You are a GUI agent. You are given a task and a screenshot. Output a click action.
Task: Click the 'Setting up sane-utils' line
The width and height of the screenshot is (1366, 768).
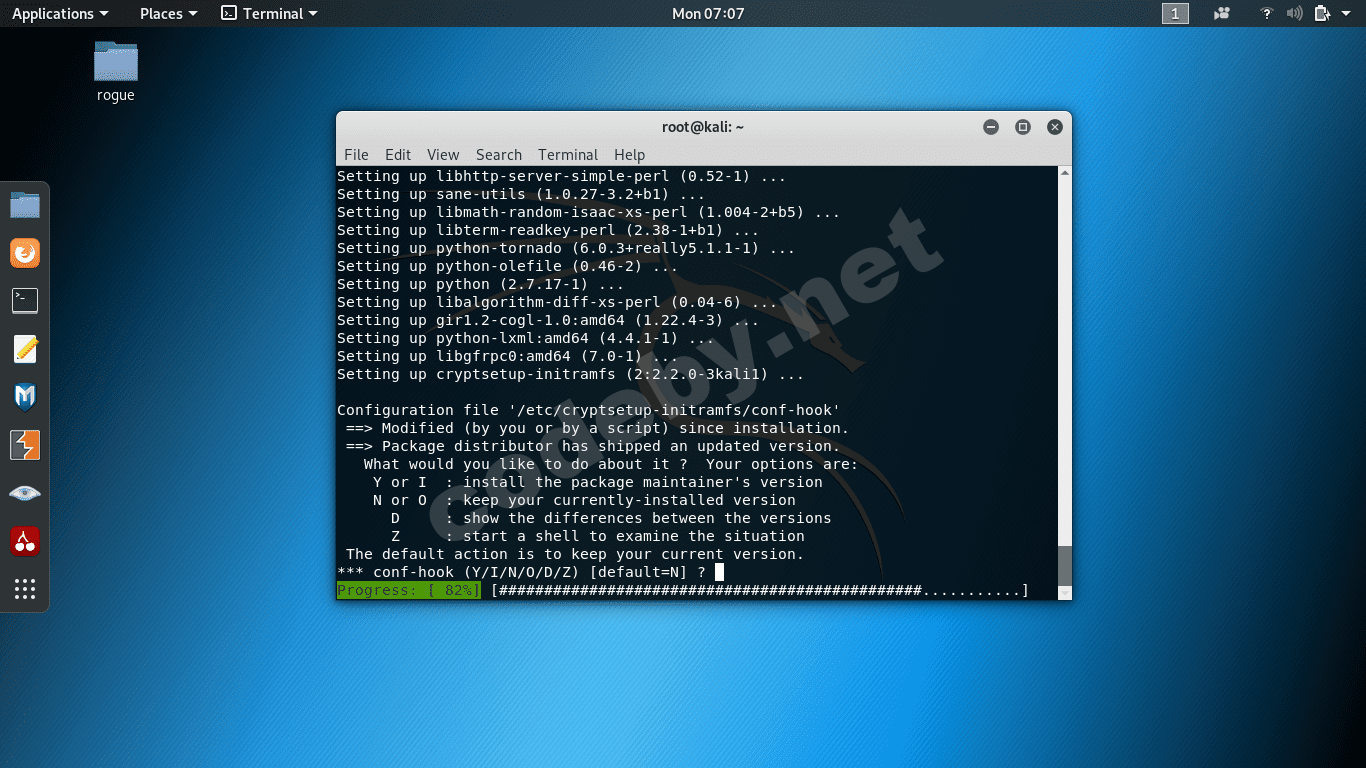pos(521,194)
